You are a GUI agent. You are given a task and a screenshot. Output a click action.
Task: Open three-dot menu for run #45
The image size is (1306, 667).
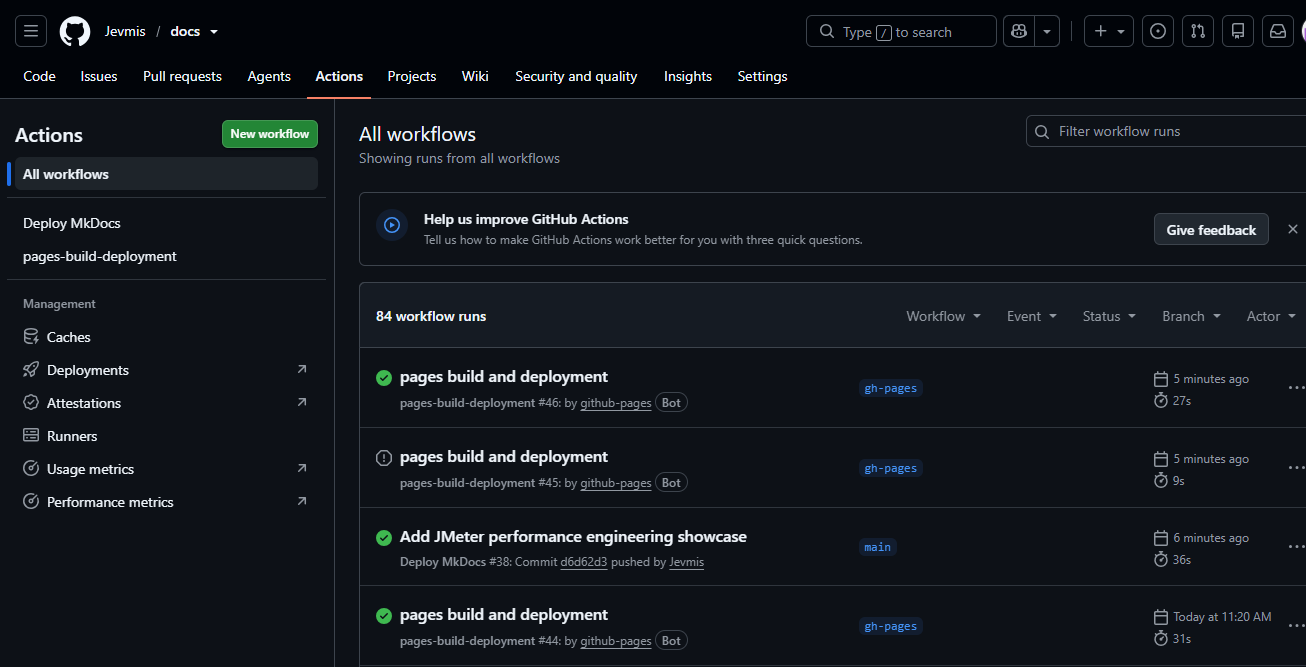coord(1296,468)
